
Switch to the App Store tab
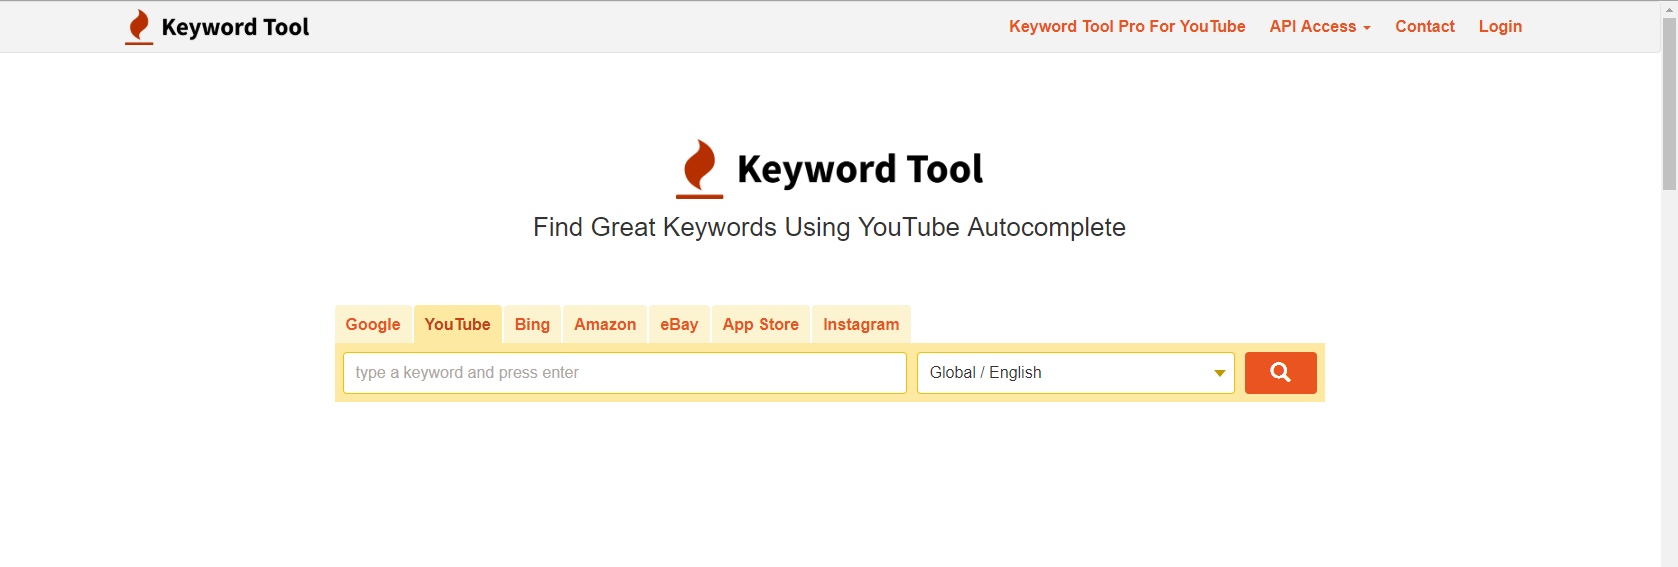coord(761,324)
